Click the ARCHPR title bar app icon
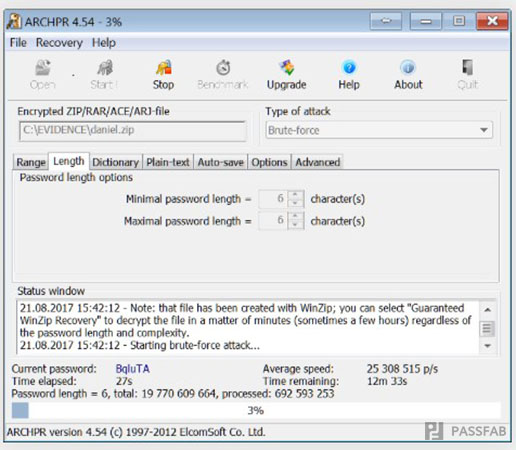This screenshot has height=450, width=516. (14, 22)
